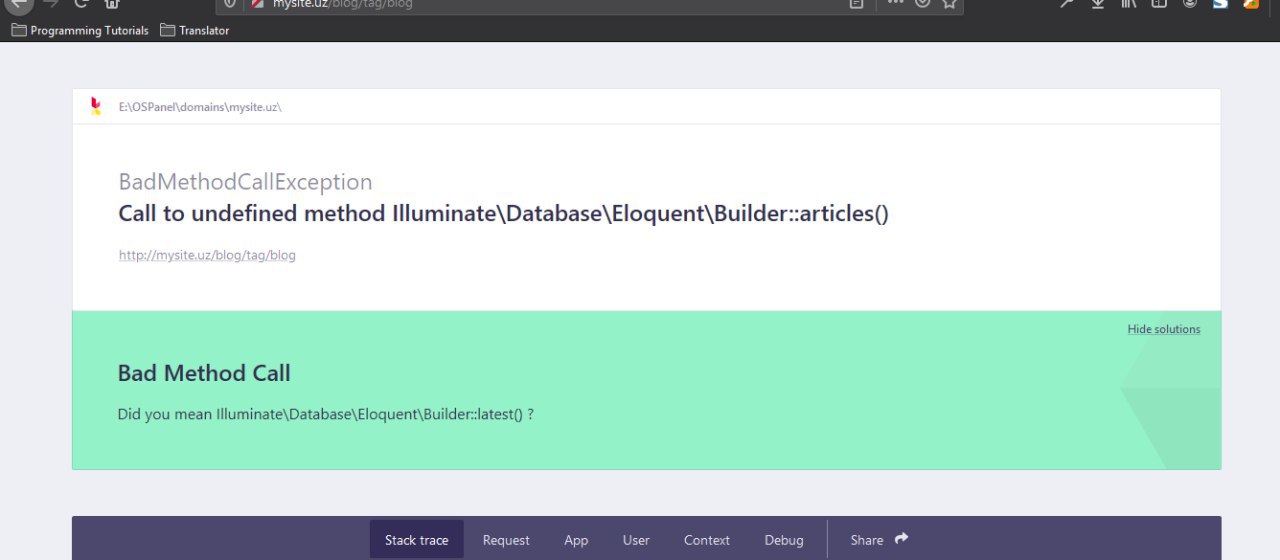Go back with the browser back arrow

coord(18,3)
